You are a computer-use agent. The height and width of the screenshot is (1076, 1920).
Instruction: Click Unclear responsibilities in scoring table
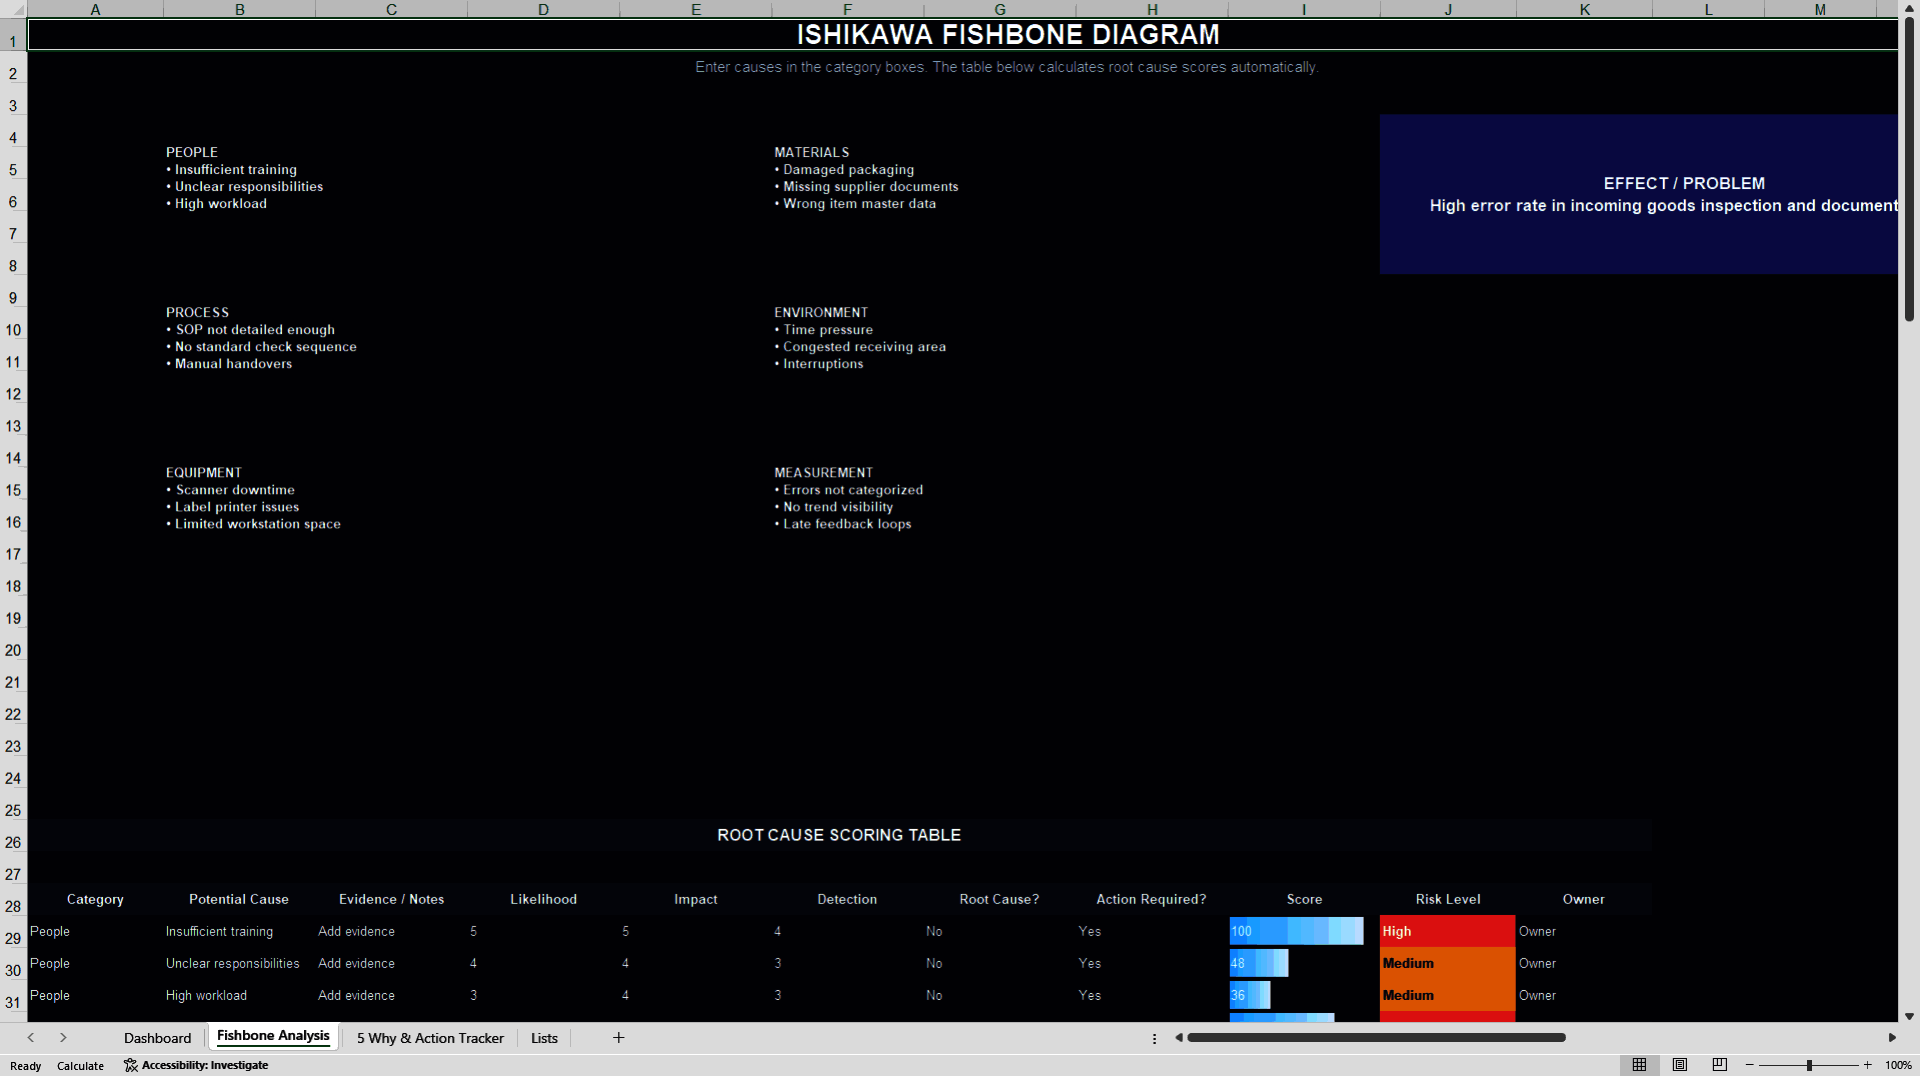pyautogui.click(x=239, y=963)
